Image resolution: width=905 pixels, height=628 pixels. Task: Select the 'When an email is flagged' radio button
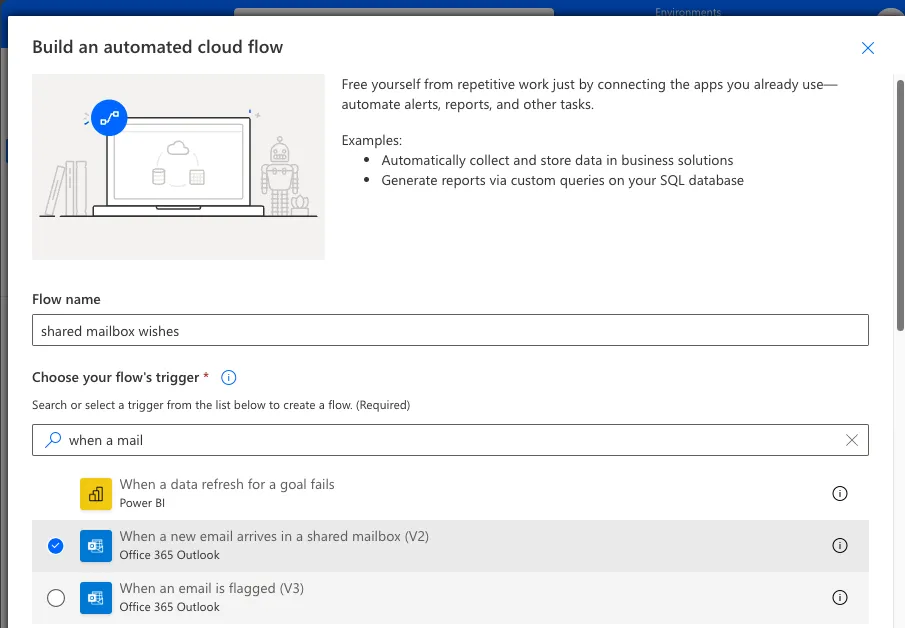56,598
